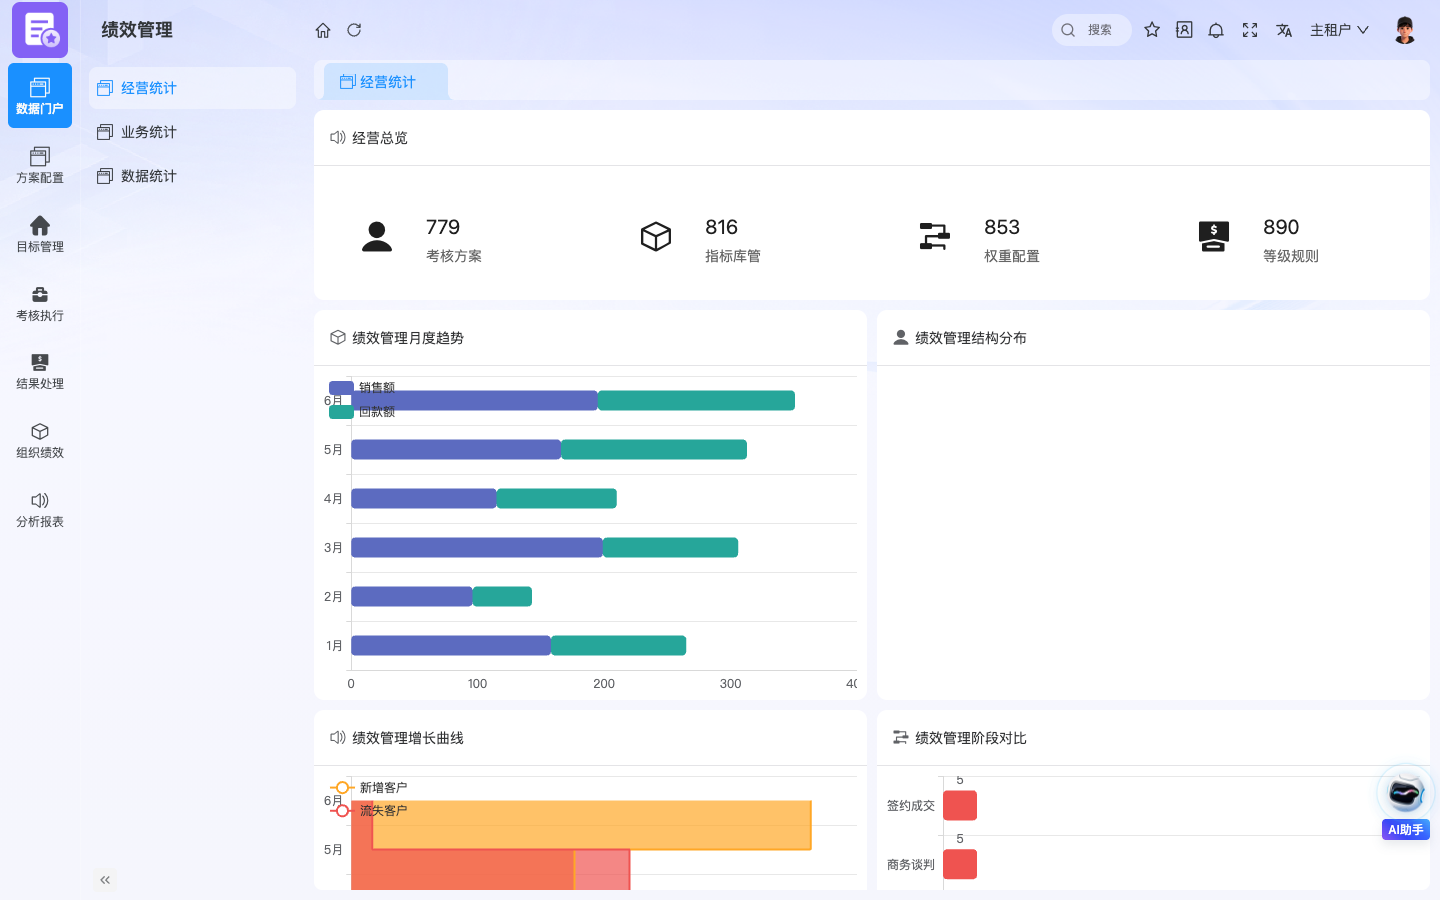This screenshot has height=900, width=1440.
Task: Open 数据门户 in sidebar
Action: pos(40,96)
